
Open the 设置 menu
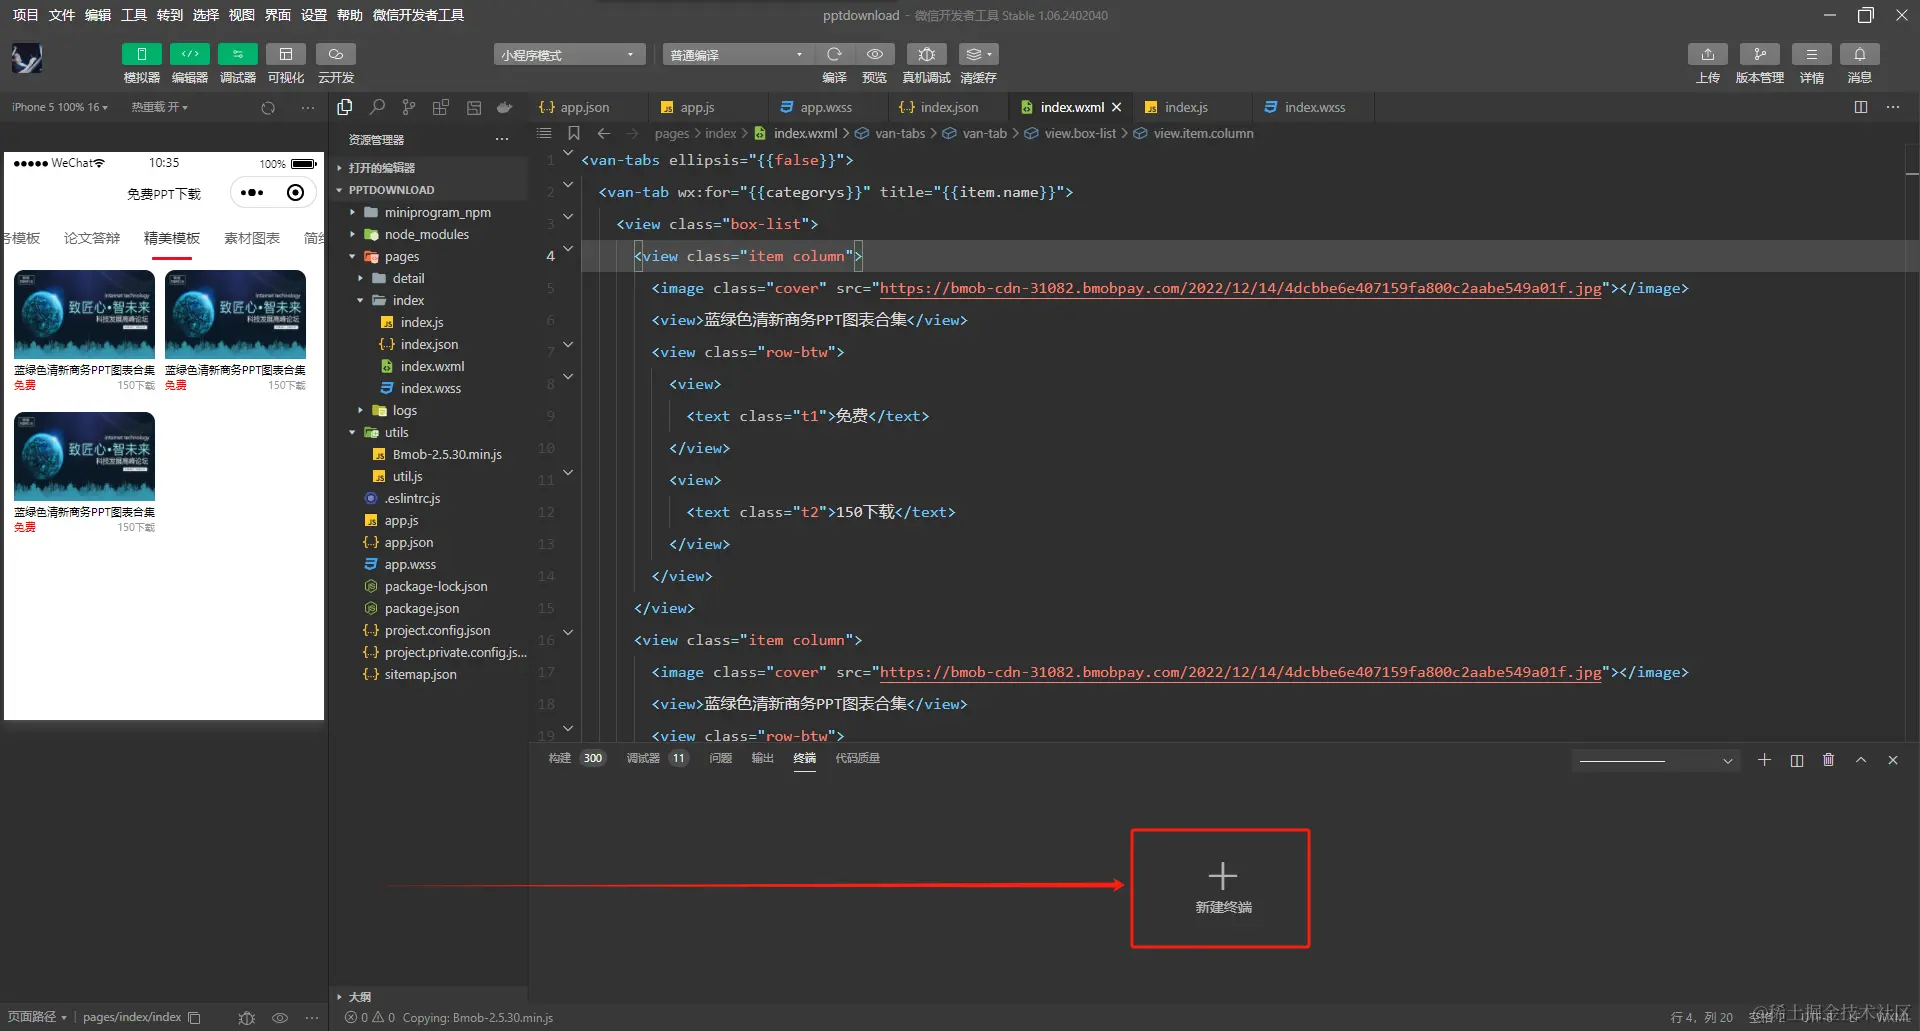[x=314, y=15]
